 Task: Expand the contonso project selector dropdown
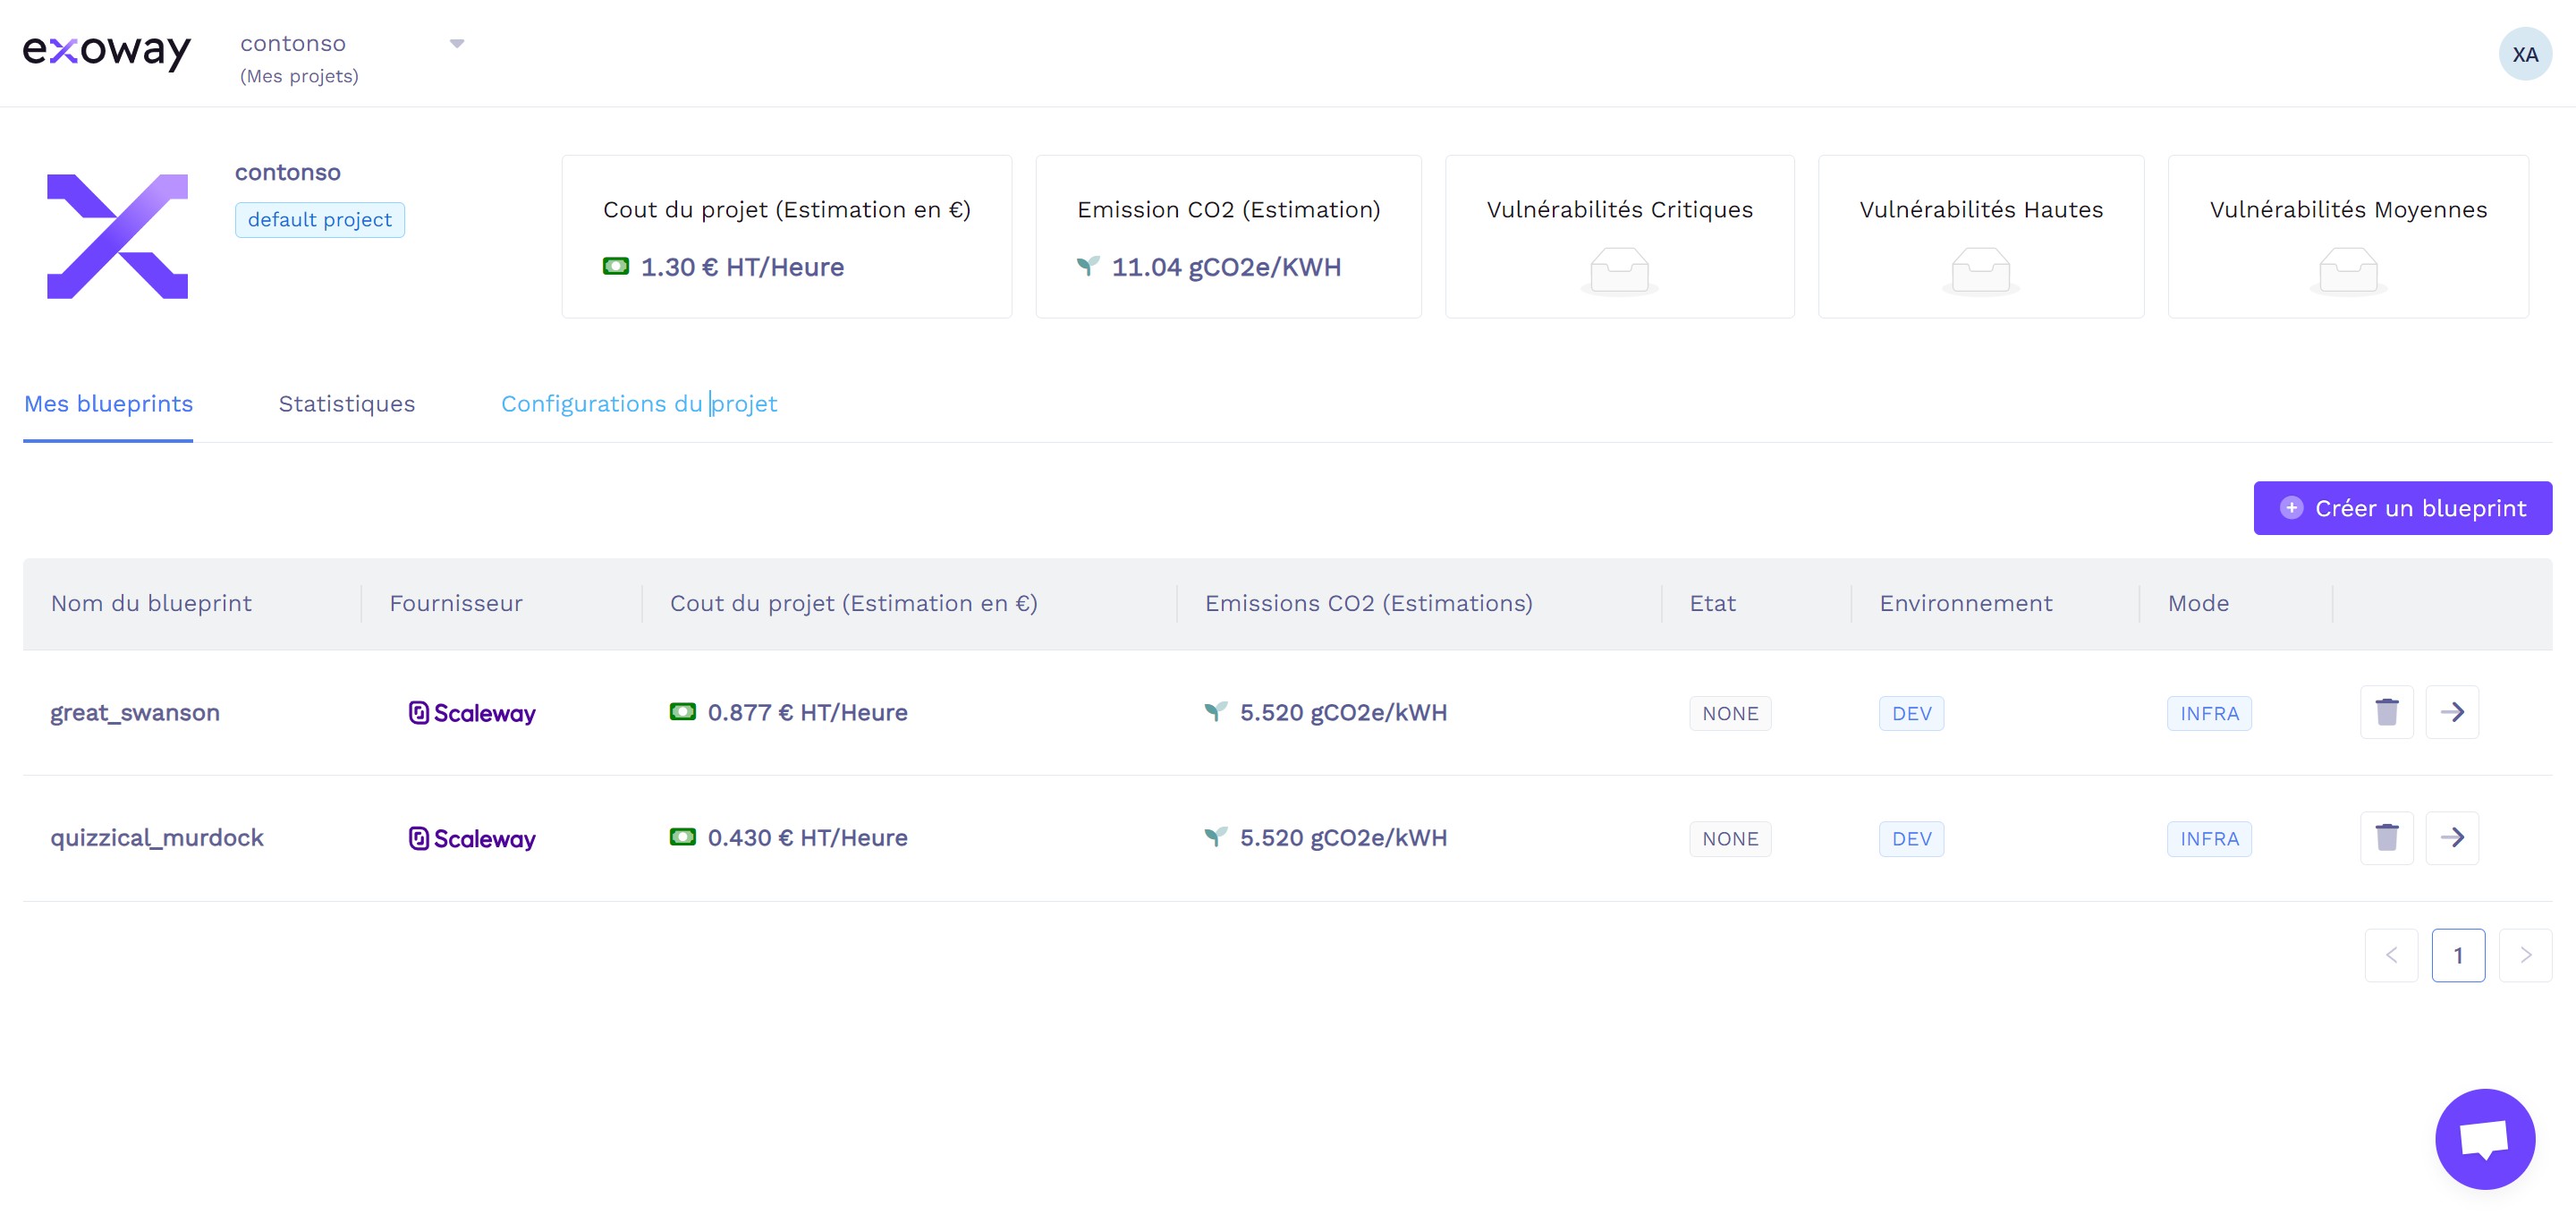tap(456, 44)
